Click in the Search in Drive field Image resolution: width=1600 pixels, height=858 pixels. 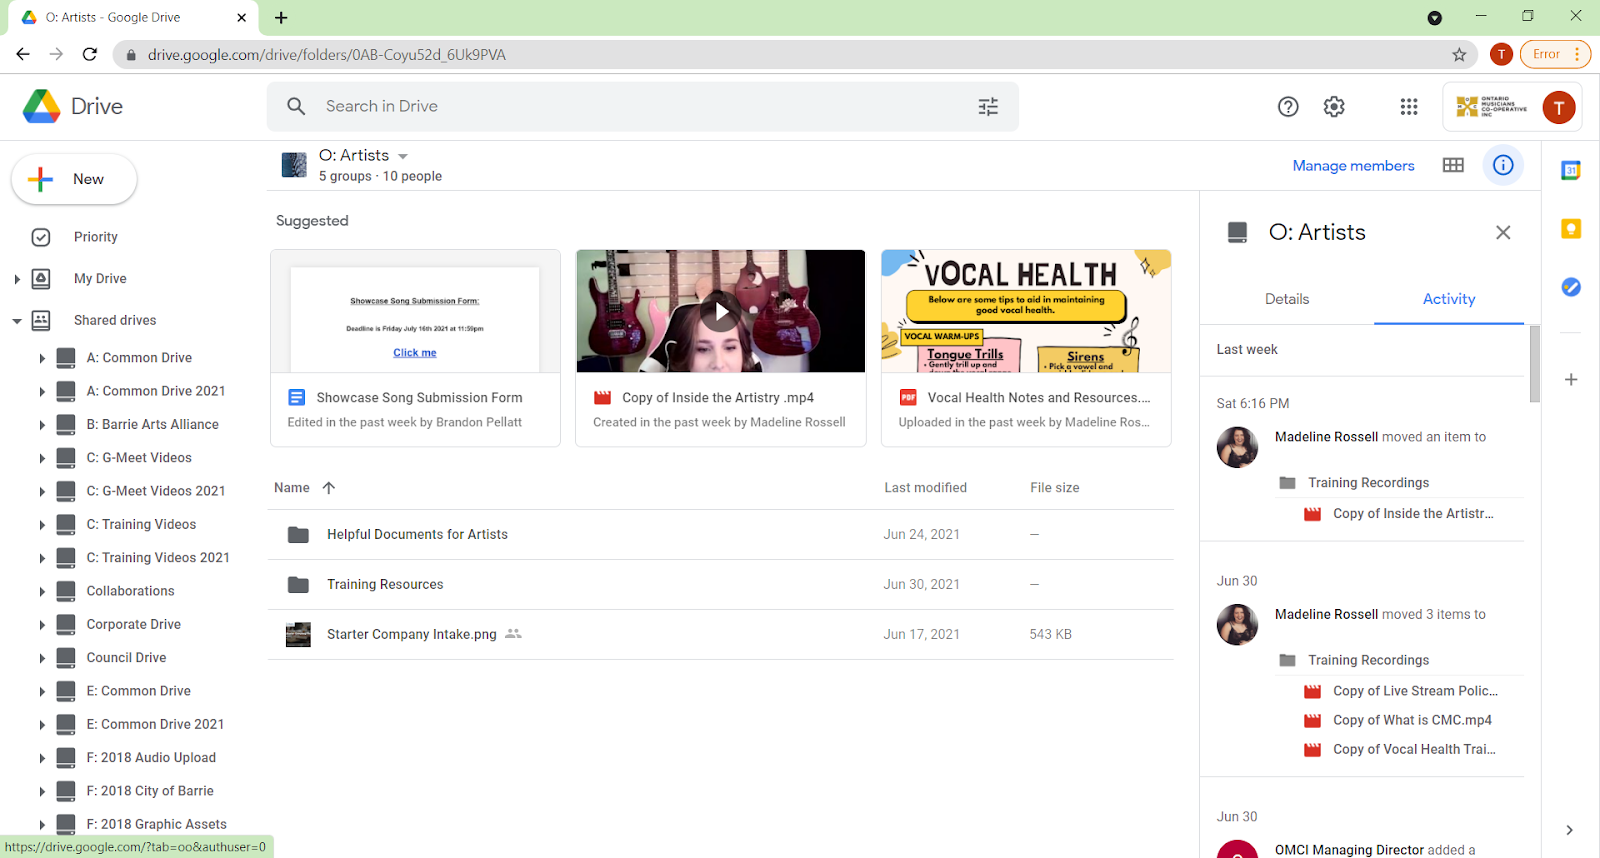point(642,106)
